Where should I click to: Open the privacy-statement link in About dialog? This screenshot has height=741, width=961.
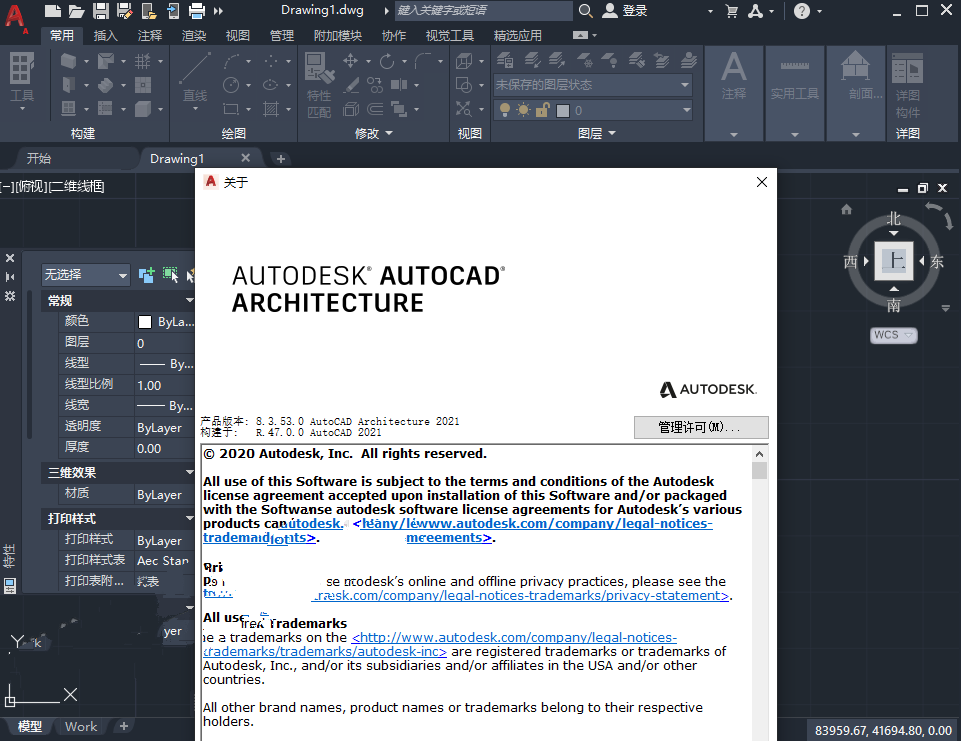click(x=520, y=596)
